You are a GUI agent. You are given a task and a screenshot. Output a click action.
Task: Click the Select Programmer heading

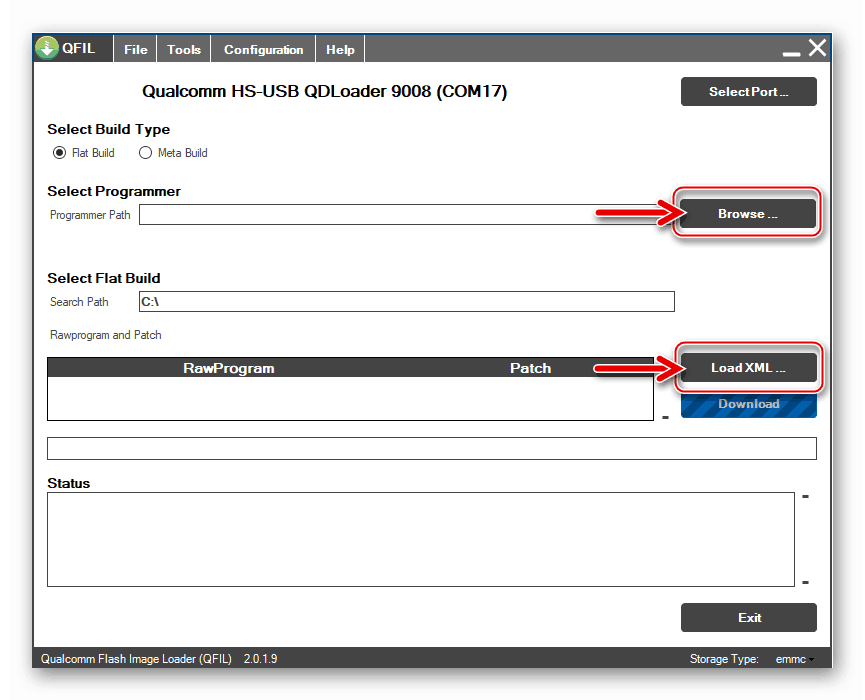coord(114,191)
